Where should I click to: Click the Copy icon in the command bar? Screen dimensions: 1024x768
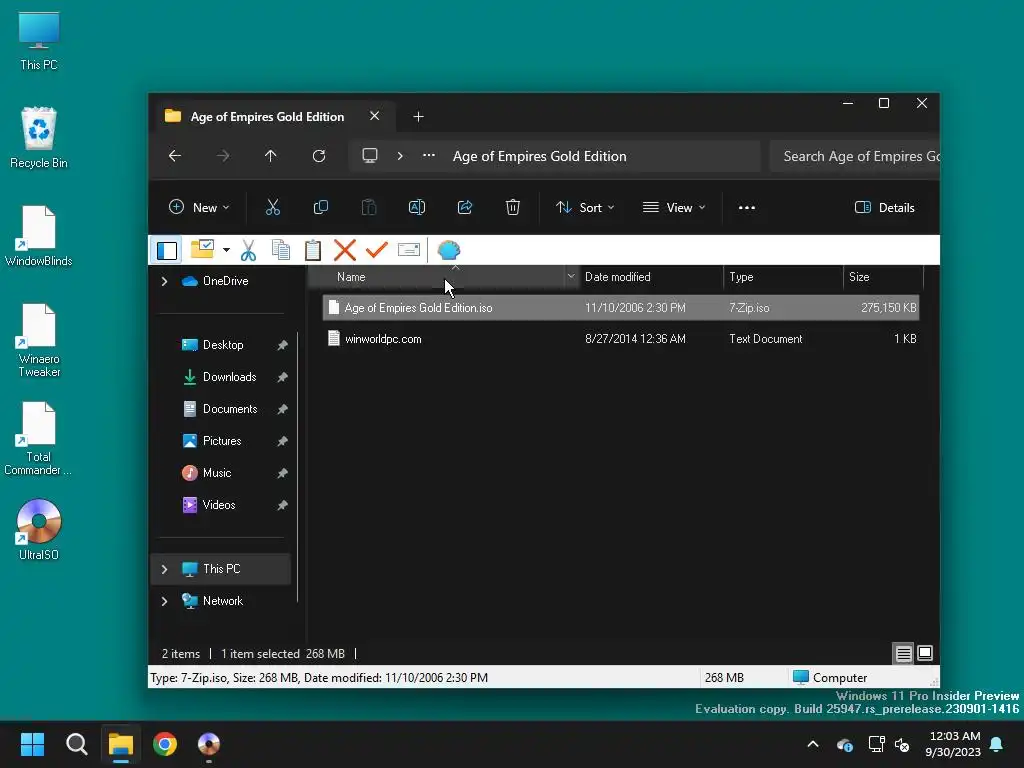(x=321, y=208)
